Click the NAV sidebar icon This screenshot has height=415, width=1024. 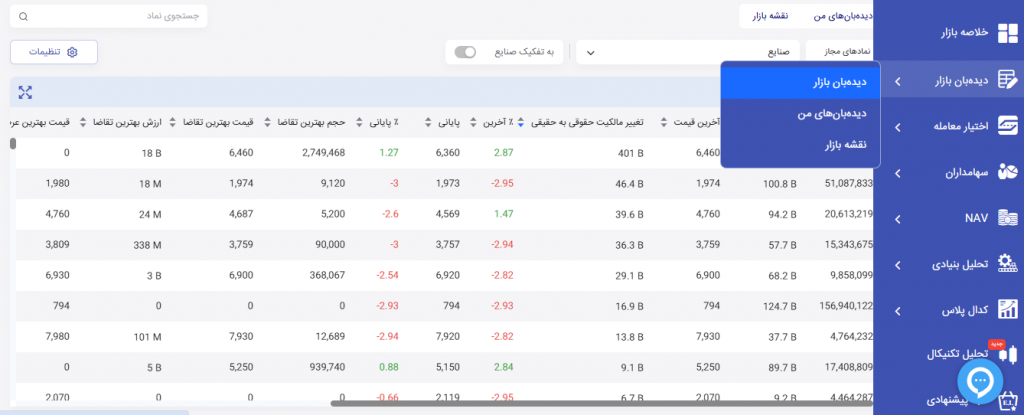click(x=1007, y=218)
